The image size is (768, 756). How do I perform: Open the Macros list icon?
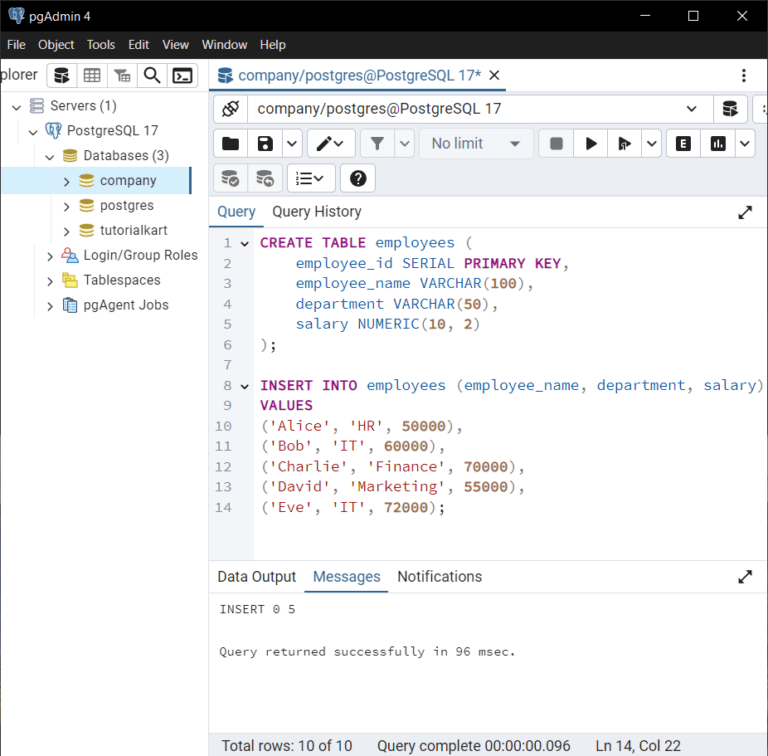311,178
